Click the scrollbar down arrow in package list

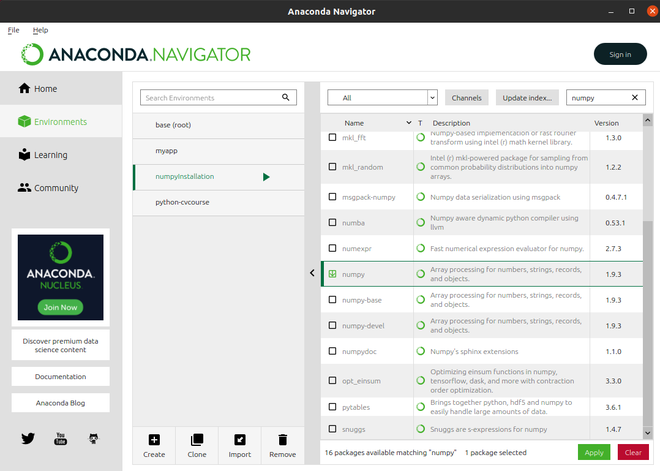point(648,433)
